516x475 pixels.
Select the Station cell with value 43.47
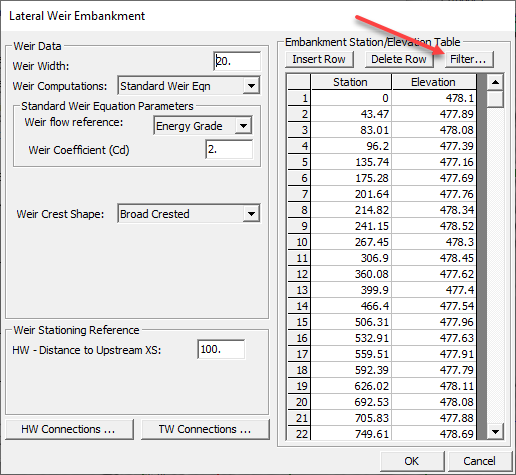351,114
